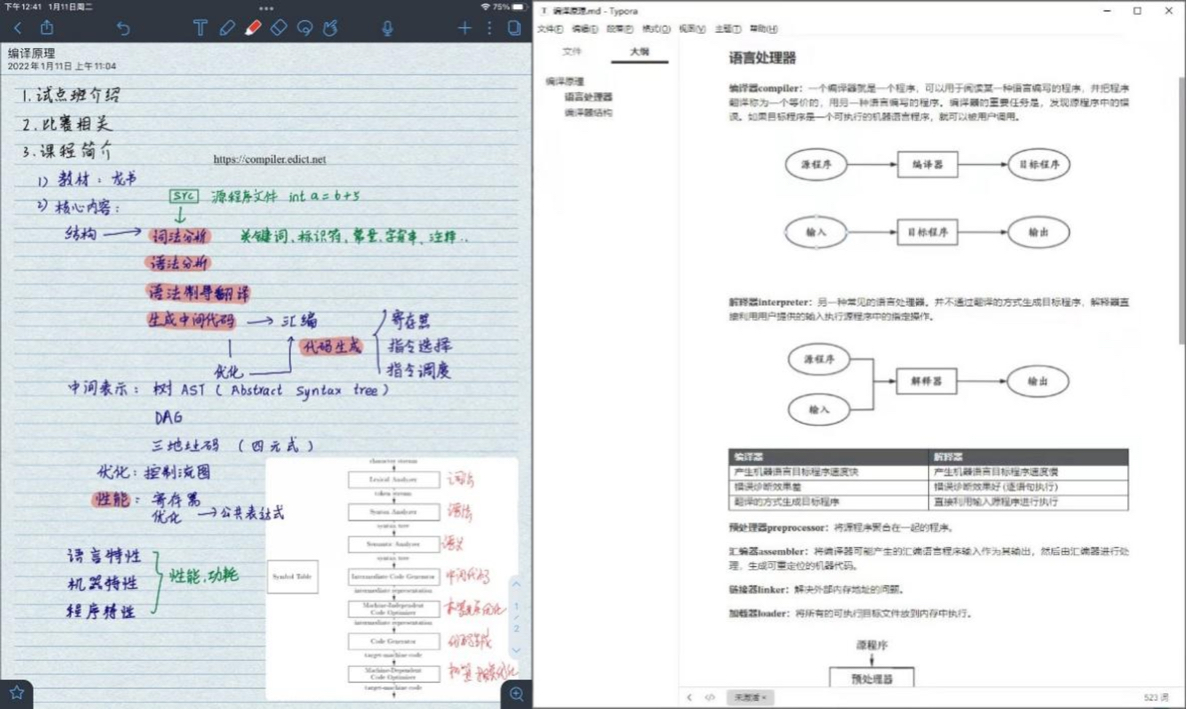The image size is (1187, 709).
Task: Tap the undo arrow
Action: (123, 28)
